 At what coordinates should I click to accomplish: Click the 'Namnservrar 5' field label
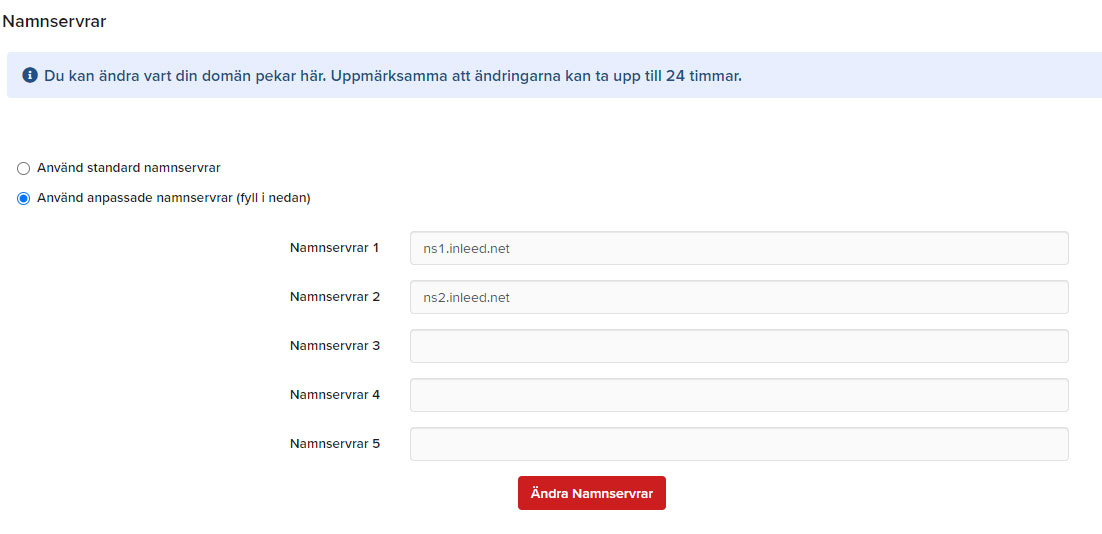pyautogui.click(x=334, y=443)
